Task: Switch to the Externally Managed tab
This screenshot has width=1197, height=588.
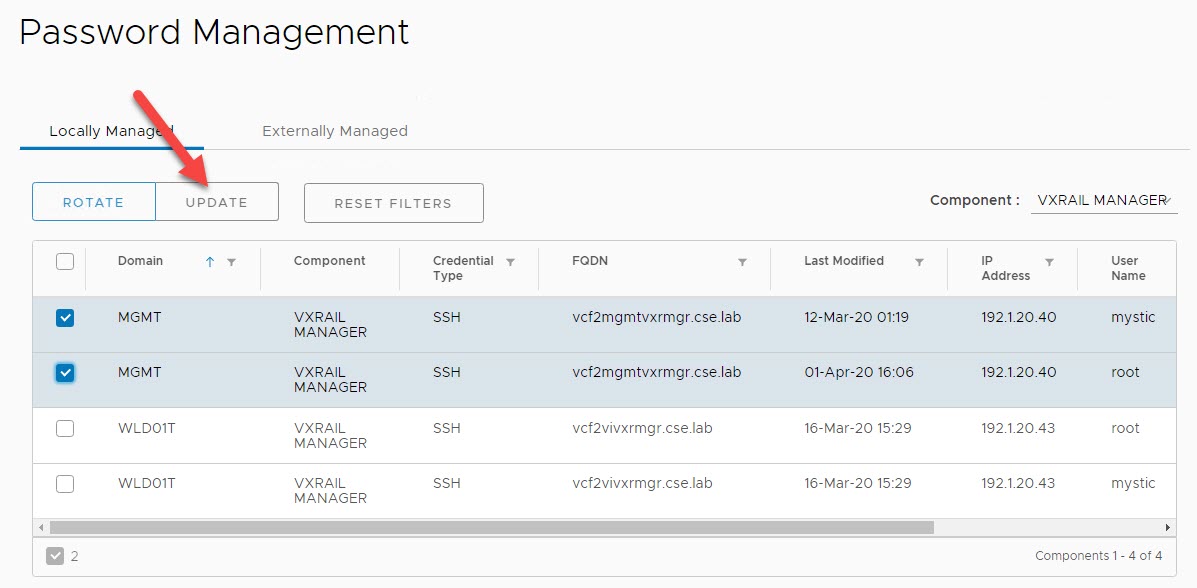Action: [334, 131]
